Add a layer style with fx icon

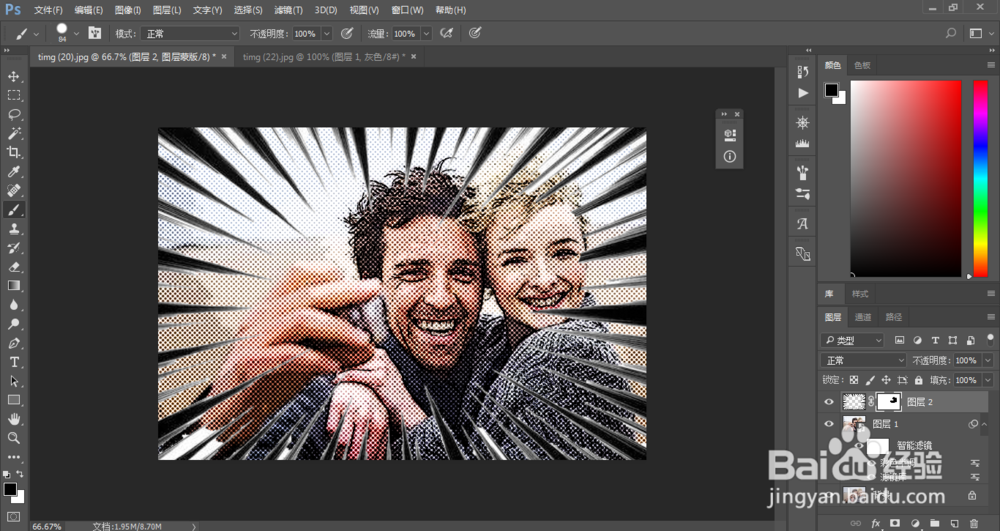pyautogui.click(x=876, y=523)
